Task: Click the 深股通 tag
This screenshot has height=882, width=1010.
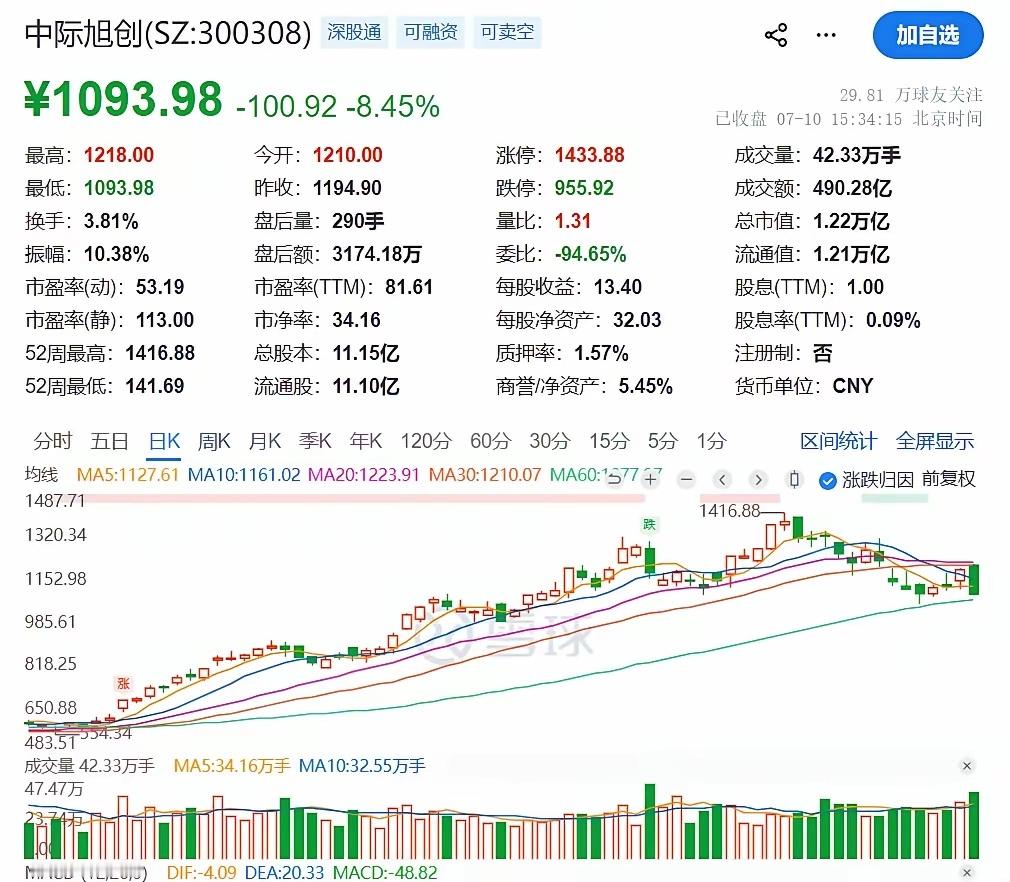Action: [354, 32]
